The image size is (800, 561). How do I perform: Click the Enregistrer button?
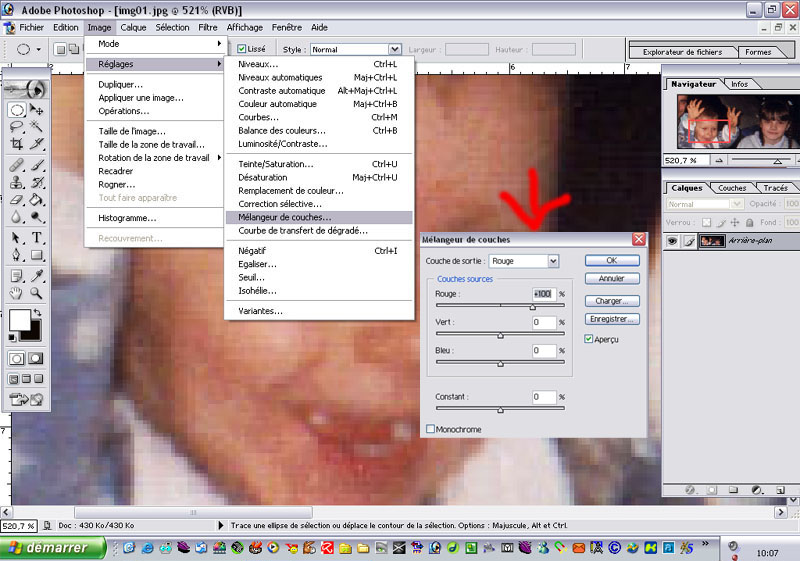[612, 319]
